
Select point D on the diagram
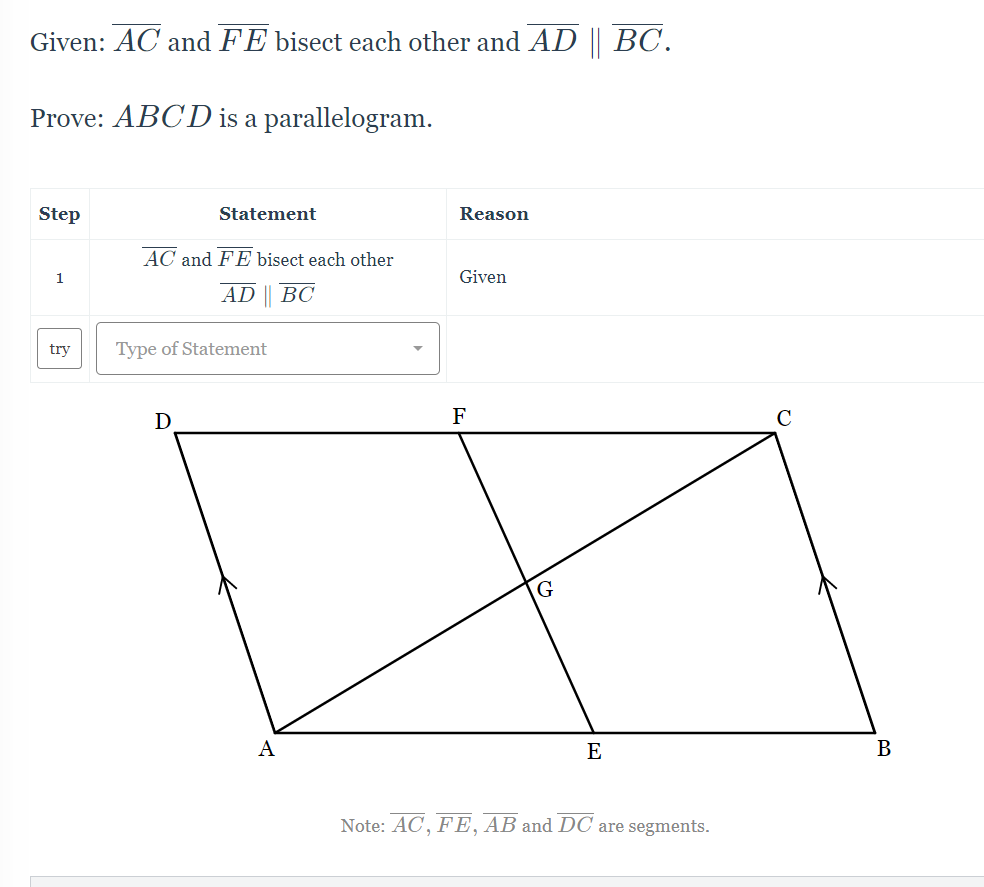pyautogui.click(x=162, y=422)
